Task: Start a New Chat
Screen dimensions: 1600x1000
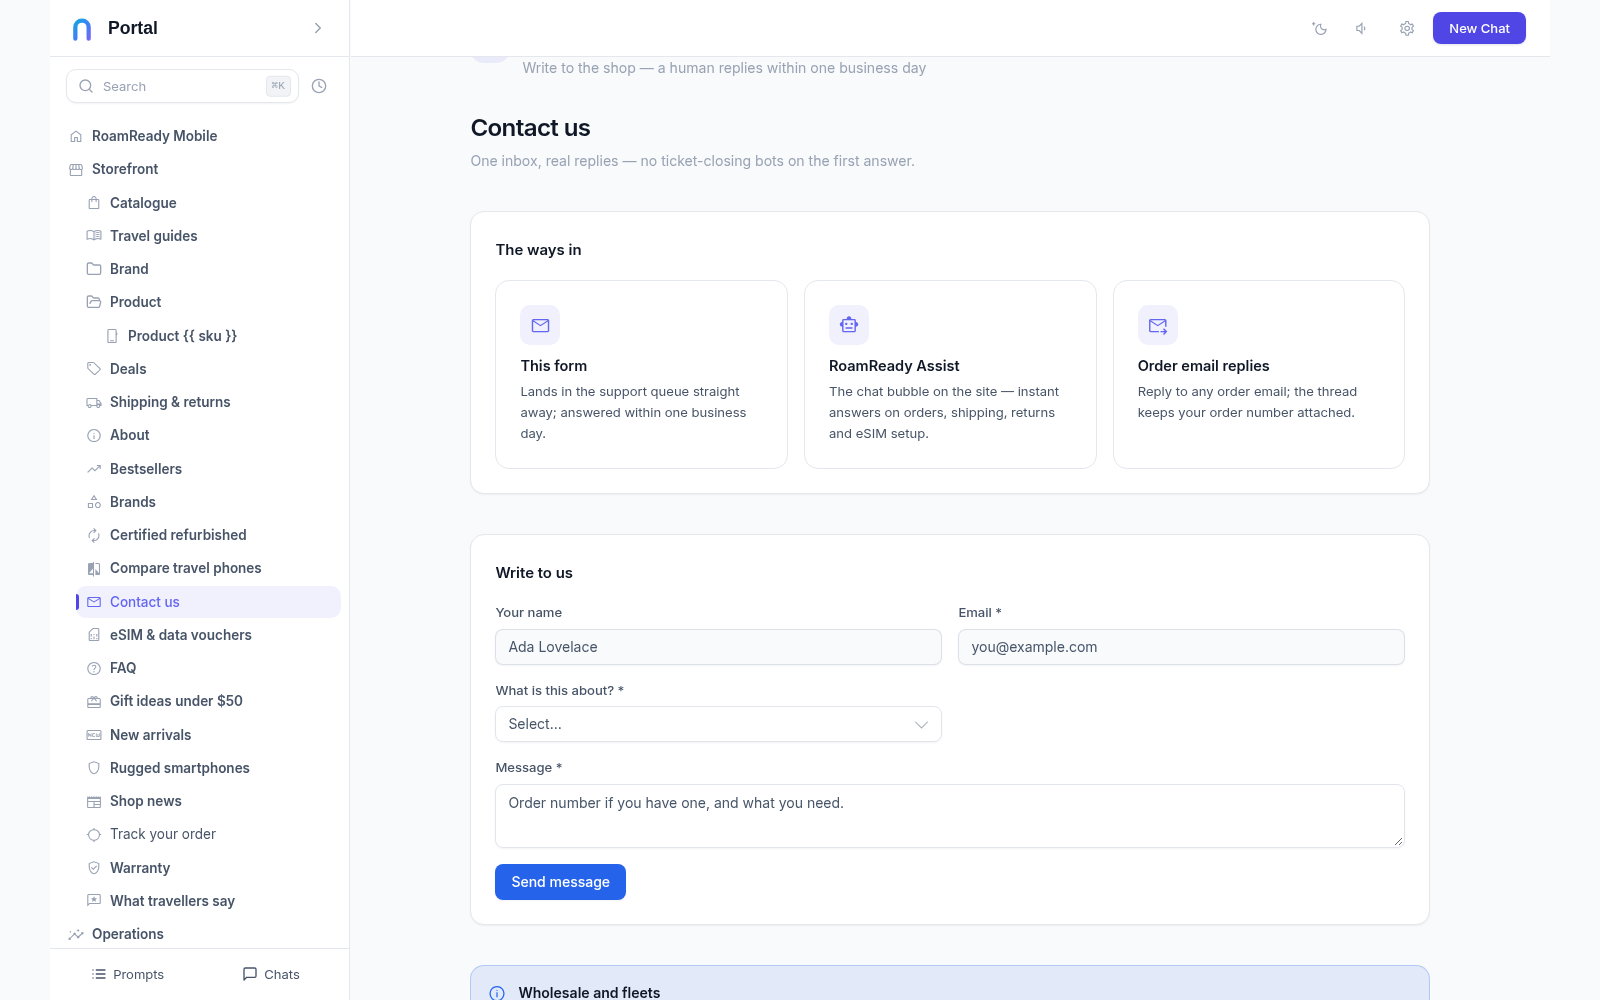Action: coord(1479,28)
